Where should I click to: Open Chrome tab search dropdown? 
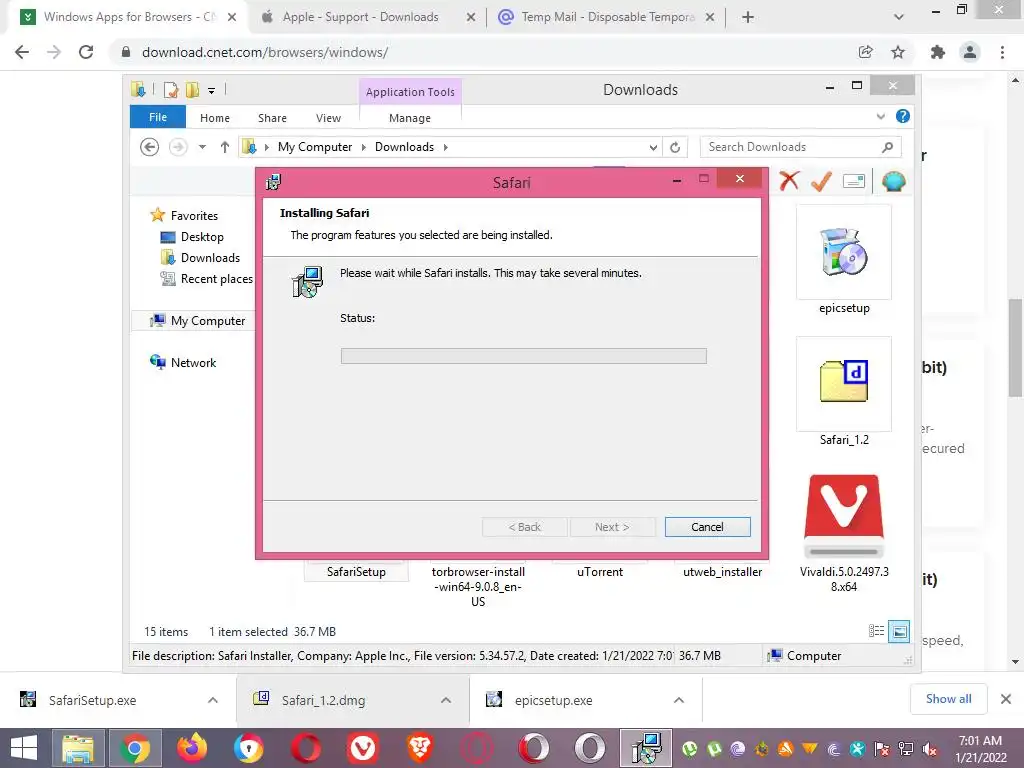pos(899,18)
